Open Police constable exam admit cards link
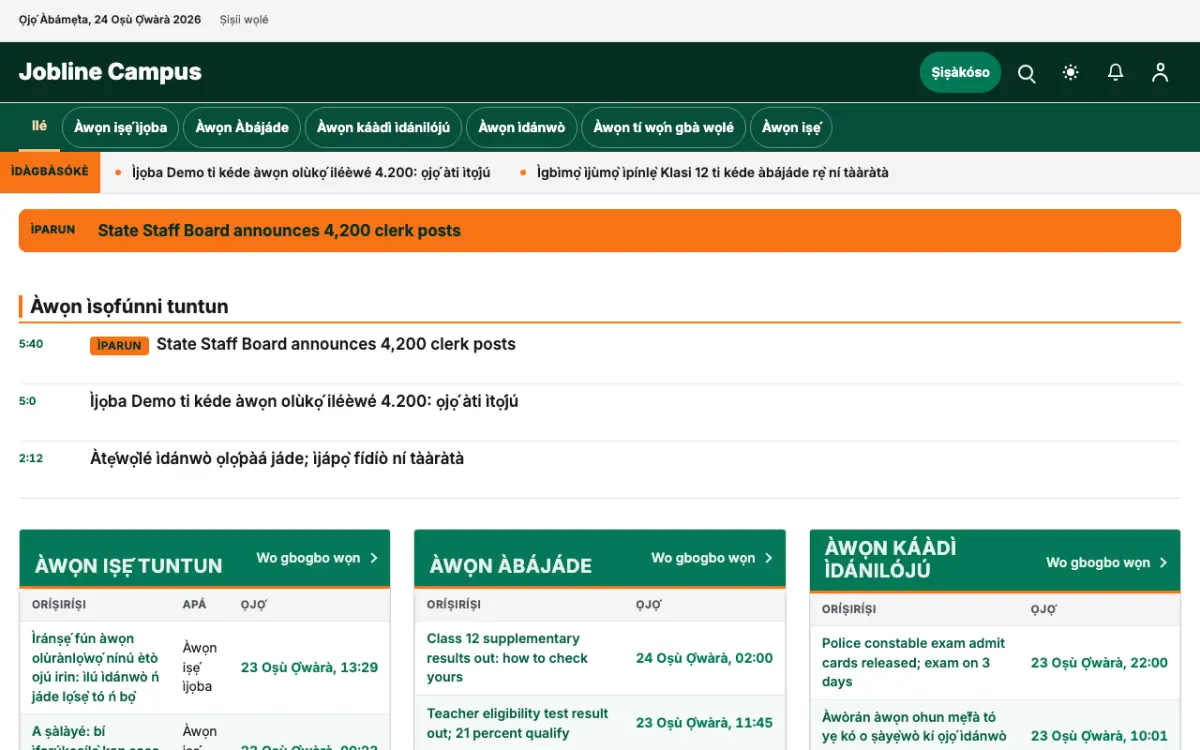 click(913, 662)
